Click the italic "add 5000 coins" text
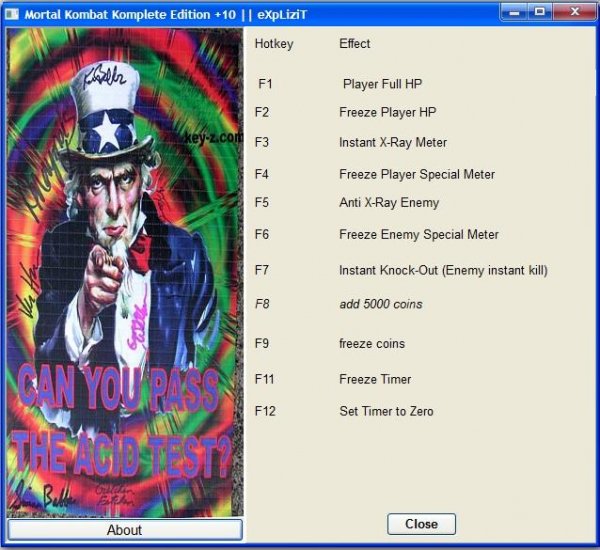Viewport: 600px width, 550px height. [x=381, y=304]
